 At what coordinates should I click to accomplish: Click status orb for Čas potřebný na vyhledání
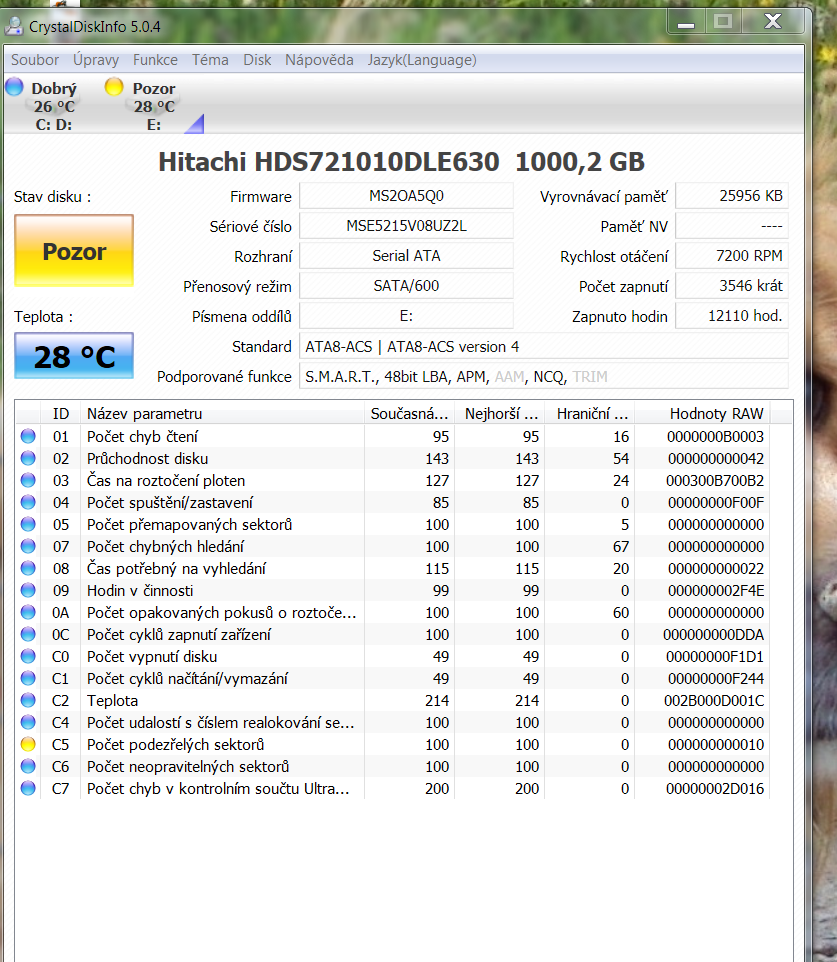[x=28, y=568]
